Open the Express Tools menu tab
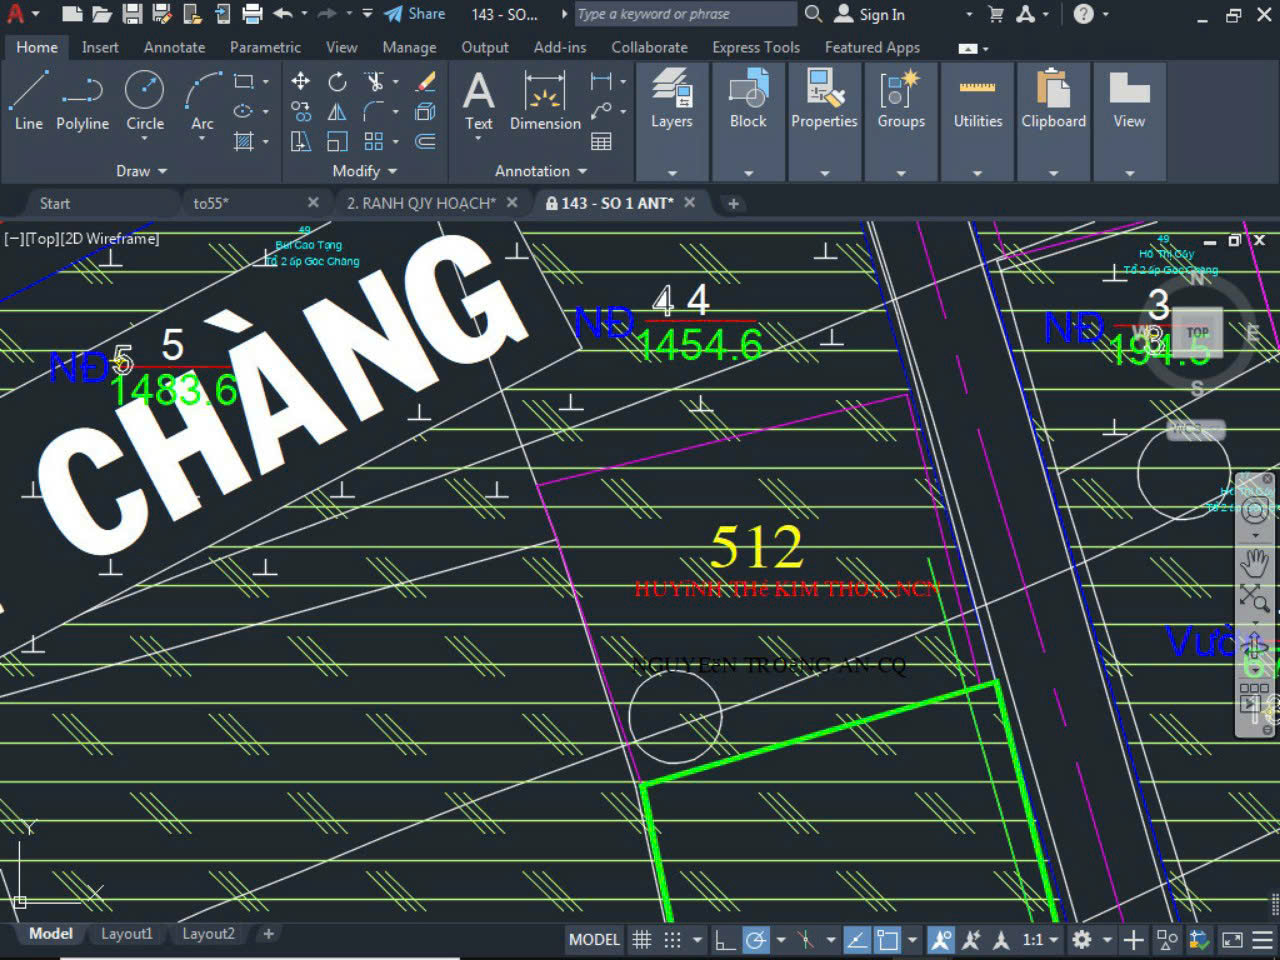Screen dimensions: 1280x960 click(755, 47)
